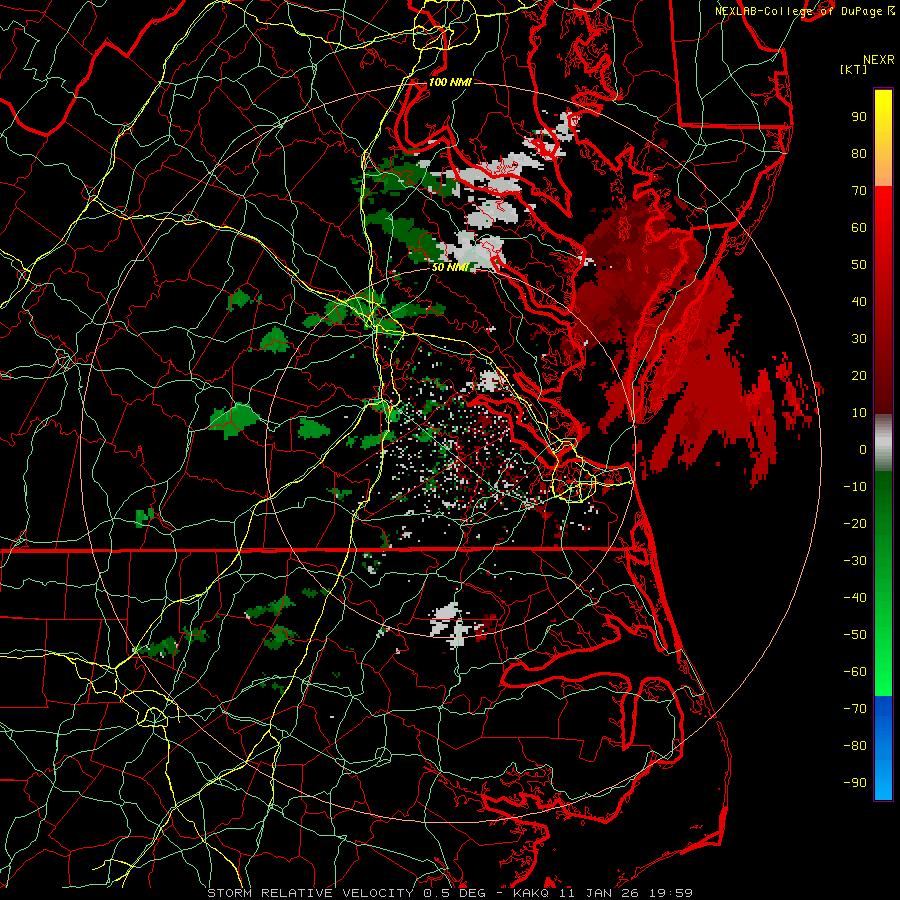Select the 70 value on velocity scale
Image resolution: width=900 pixels, height=900 pixels.
(859, 191)
